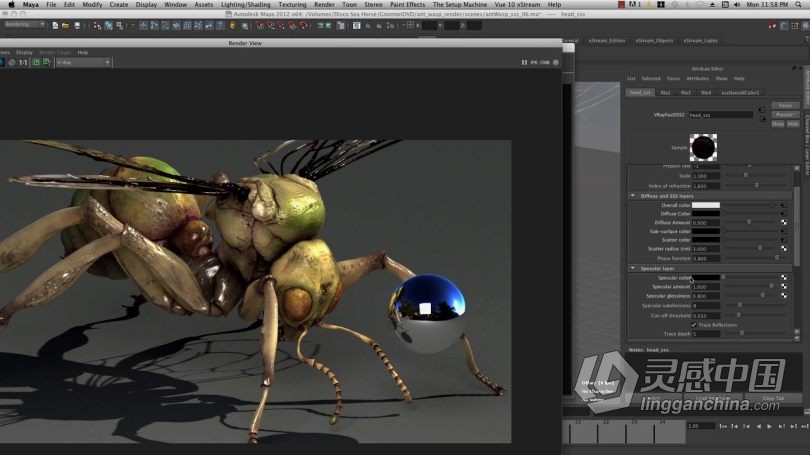The image size is (810, 455).
Task: Open the Rendering menu set dropdown
Action: [x=24, y=25]
